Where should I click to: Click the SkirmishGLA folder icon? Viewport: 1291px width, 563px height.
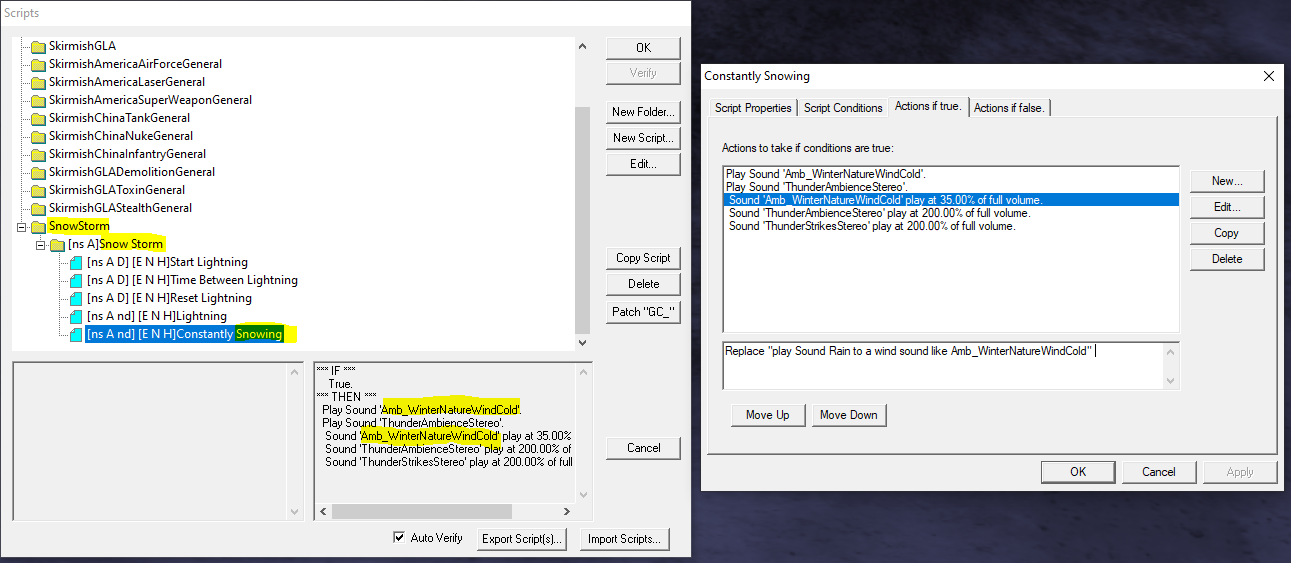click(39, 46)
